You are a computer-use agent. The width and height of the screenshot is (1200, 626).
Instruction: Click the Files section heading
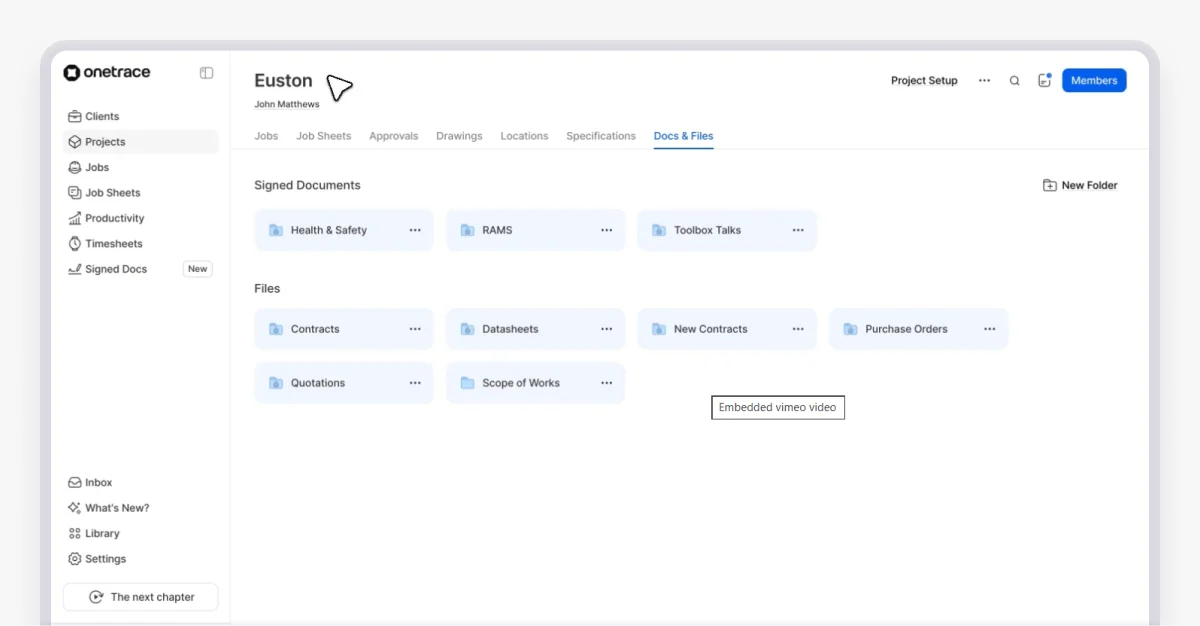[267, 288]
